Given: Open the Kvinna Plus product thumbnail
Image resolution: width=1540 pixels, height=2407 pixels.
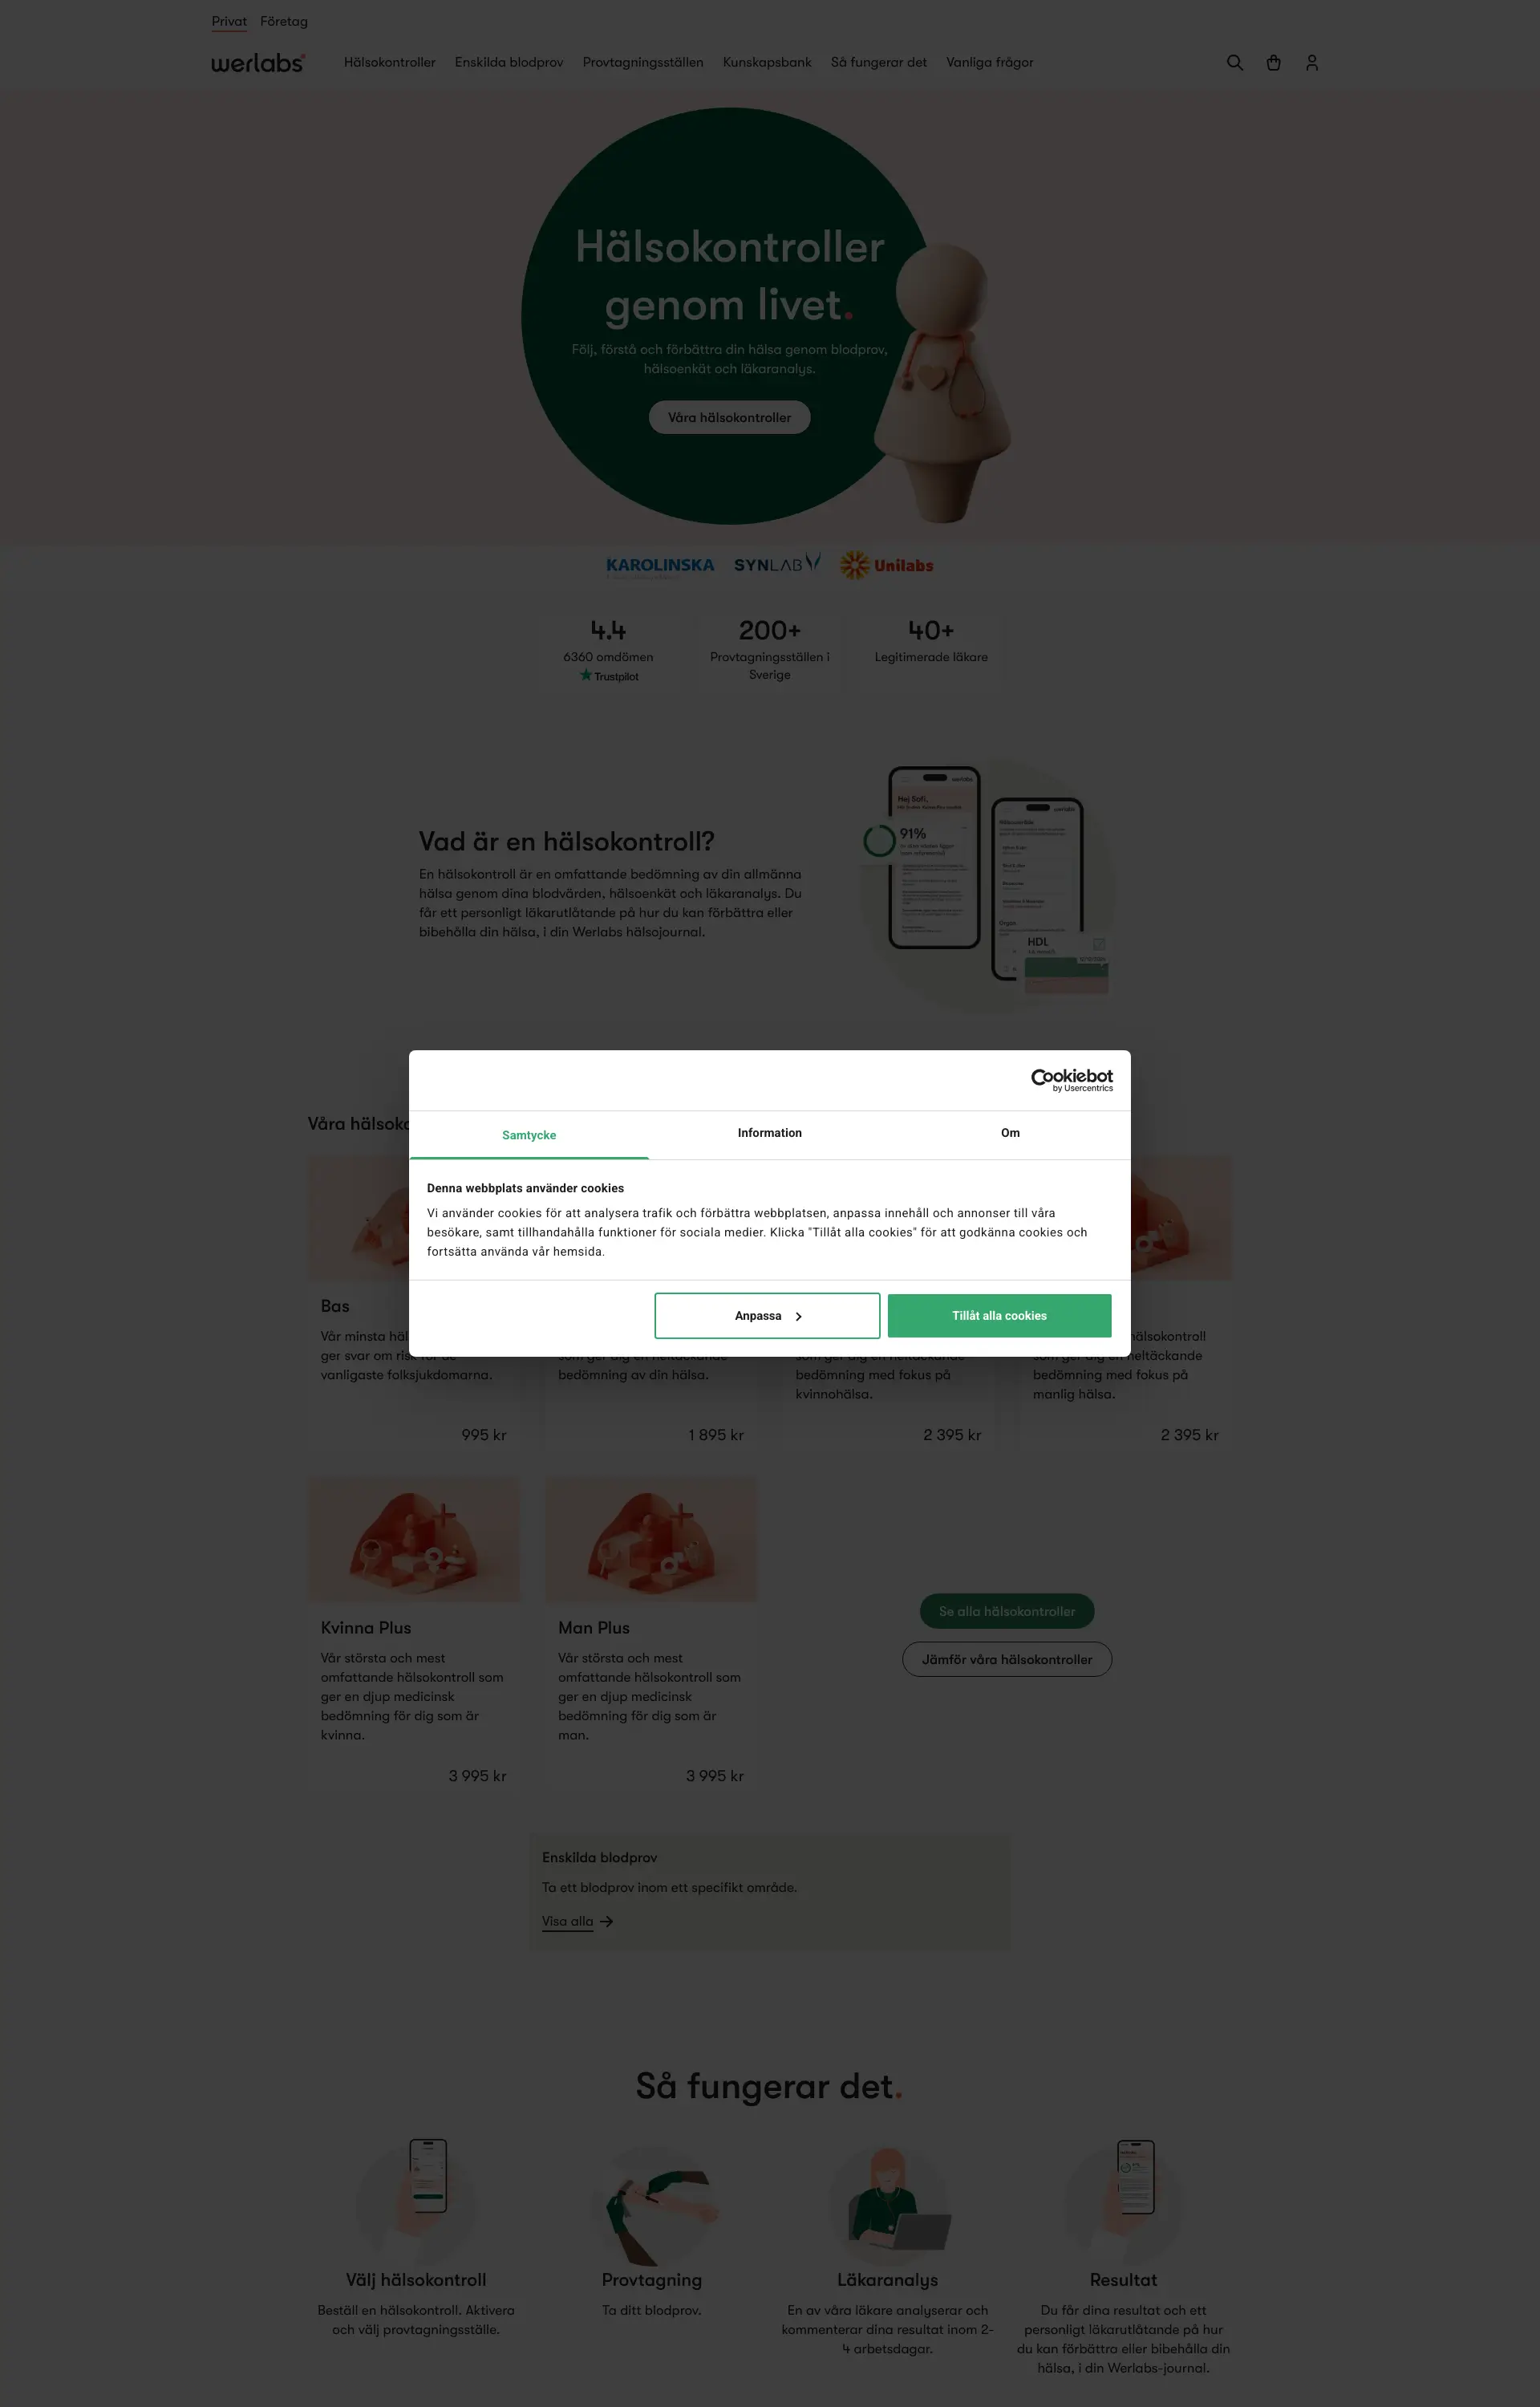Looking at the screenshot, I should pyautogui.click(x=414, y=1539).
